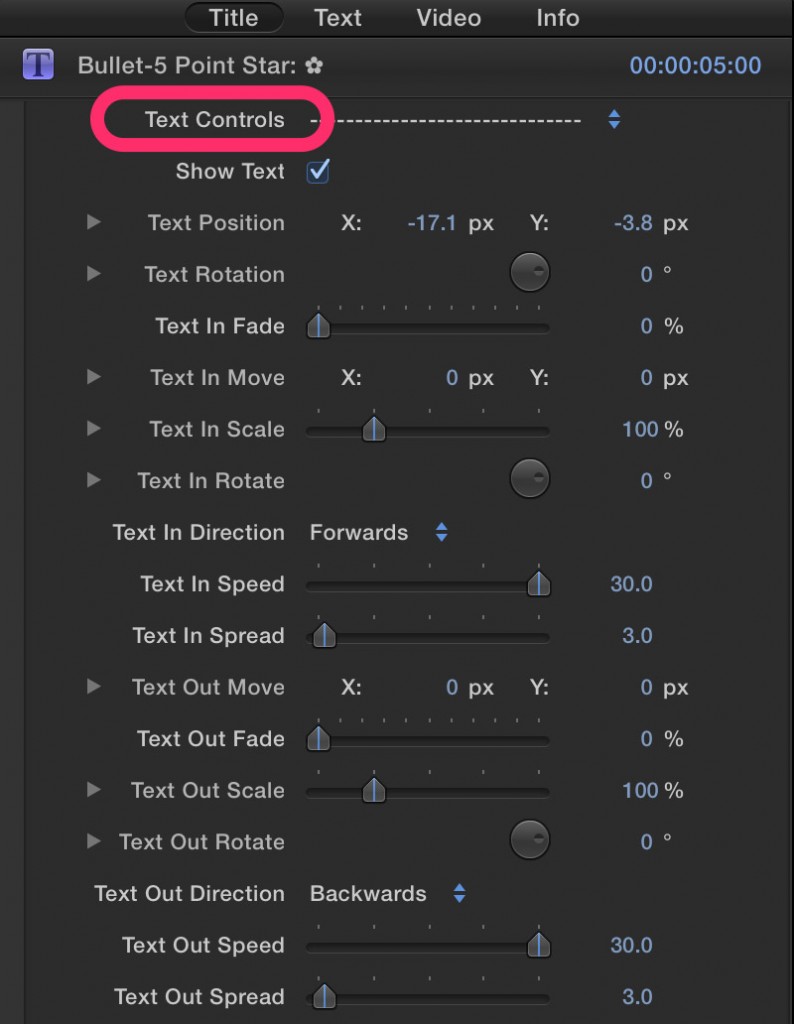Open the Text Out Direction Backwards dropdown
This screenshot has height=1024, width=794.
point(388,893)
